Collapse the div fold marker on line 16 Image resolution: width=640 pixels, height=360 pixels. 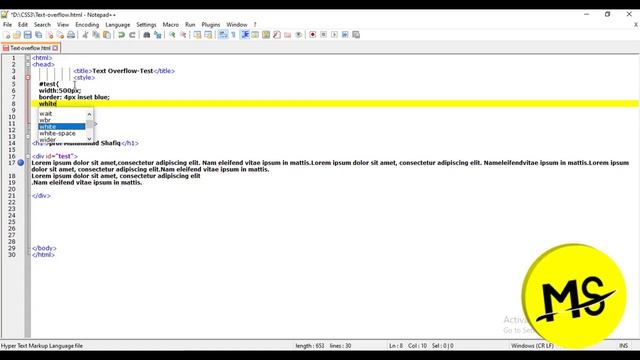28,156
